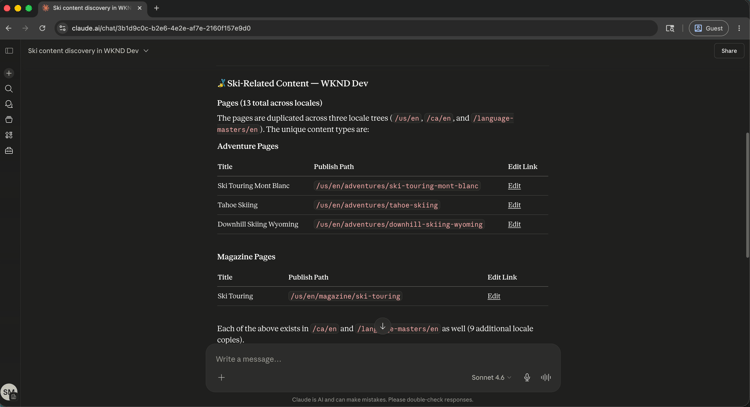This screenshot has height=407, width=750.
Task: Close the Ski content discovery tab
Action: click(139, 8)
